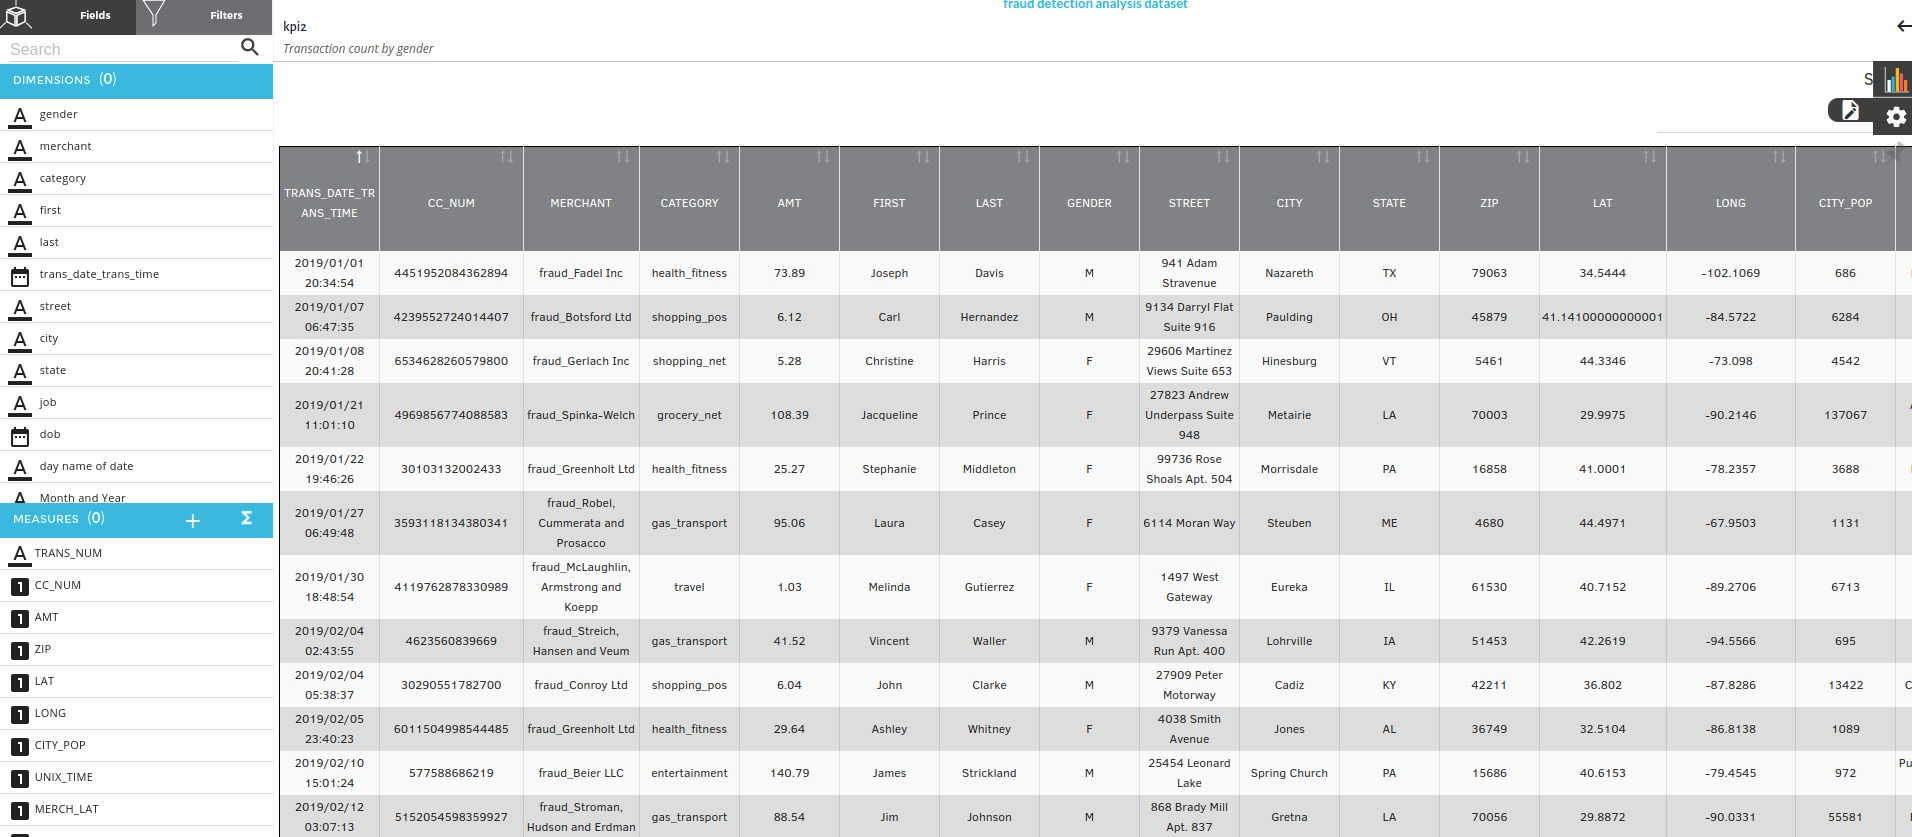Click the back arrow at top right
Viewport: 1912px width, 837px height.
point(1902,27)
